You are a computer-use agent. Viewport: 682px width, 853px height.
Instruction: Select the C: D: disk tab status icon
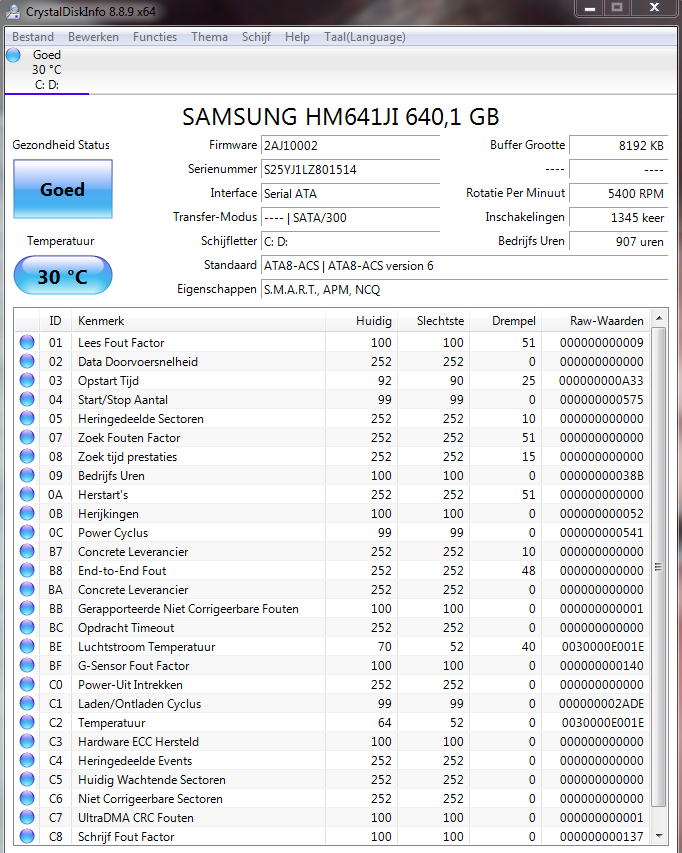pyautogui.click(x=14, y=55)
